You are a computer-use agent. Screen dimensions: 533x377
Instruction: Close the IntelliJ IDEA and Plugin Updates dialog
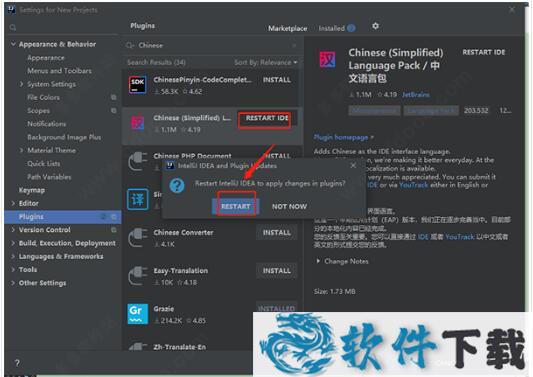pyautogui.click(x=353, y=165)
